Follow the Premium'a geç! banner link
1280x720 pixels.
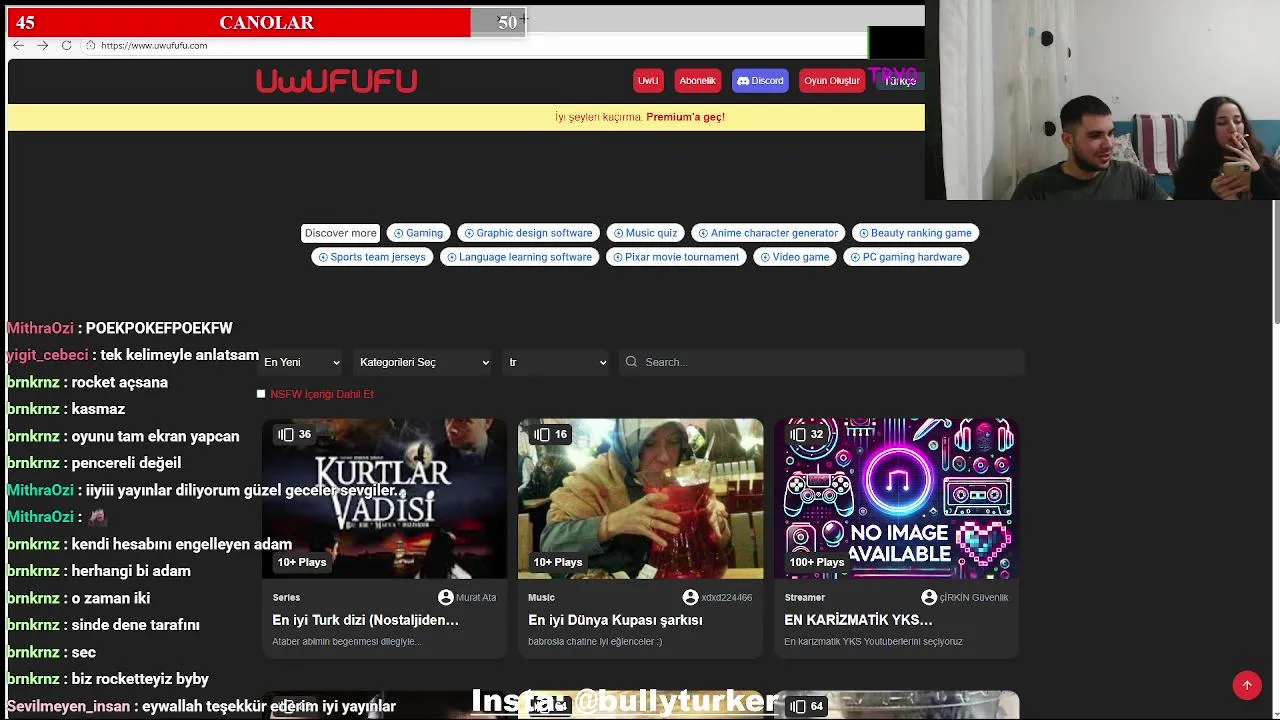(685, 117)
